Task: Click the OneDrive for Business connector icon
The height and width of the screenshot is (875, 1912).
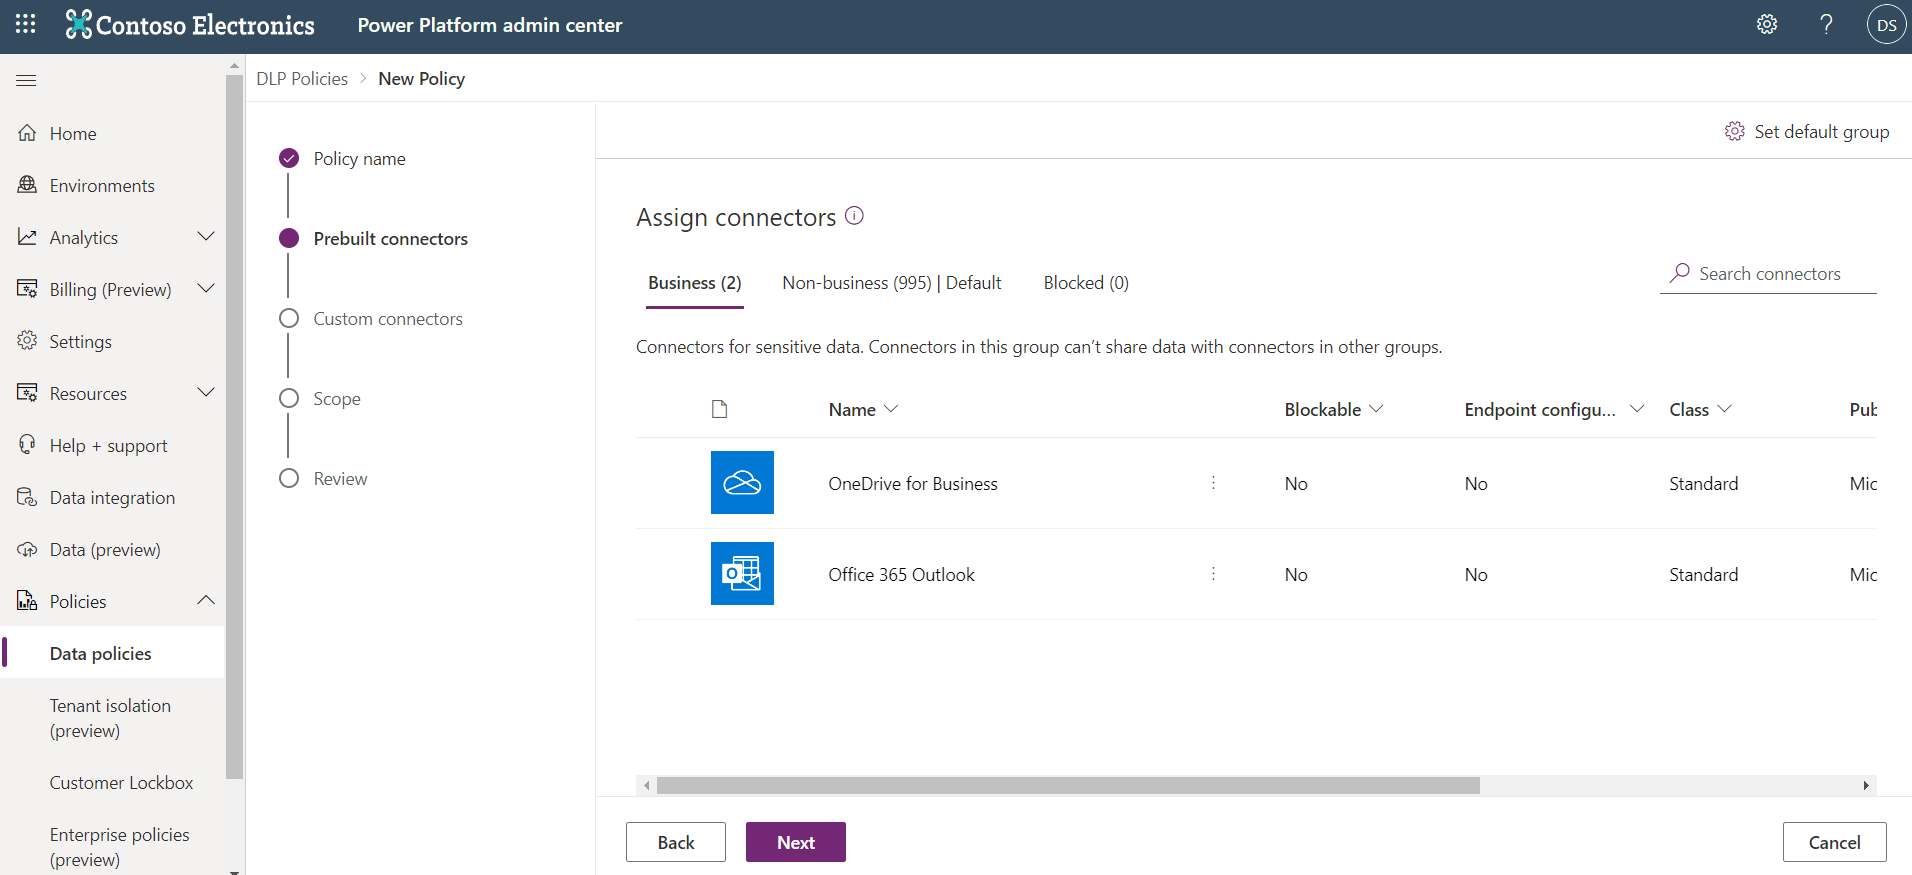Action: pos(742,483)
